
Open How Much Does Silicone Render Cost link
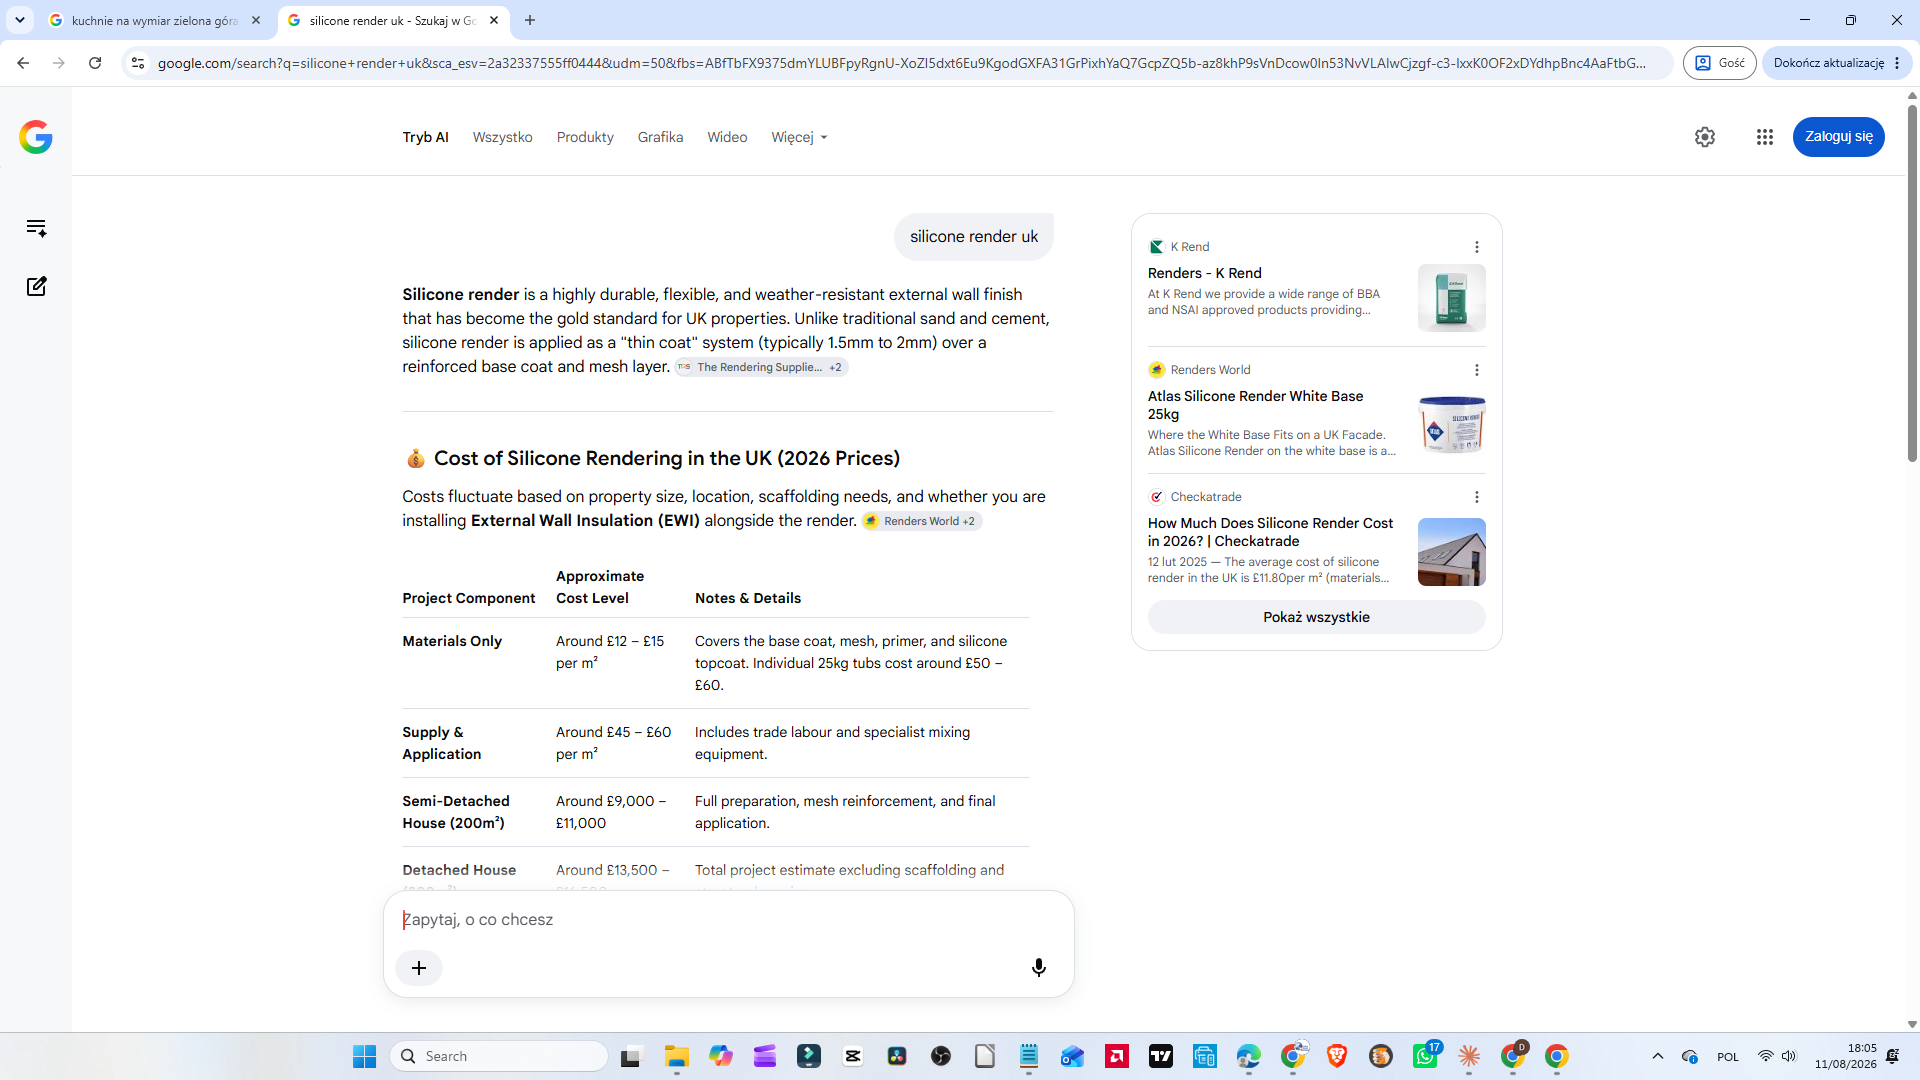point(1270,532)
